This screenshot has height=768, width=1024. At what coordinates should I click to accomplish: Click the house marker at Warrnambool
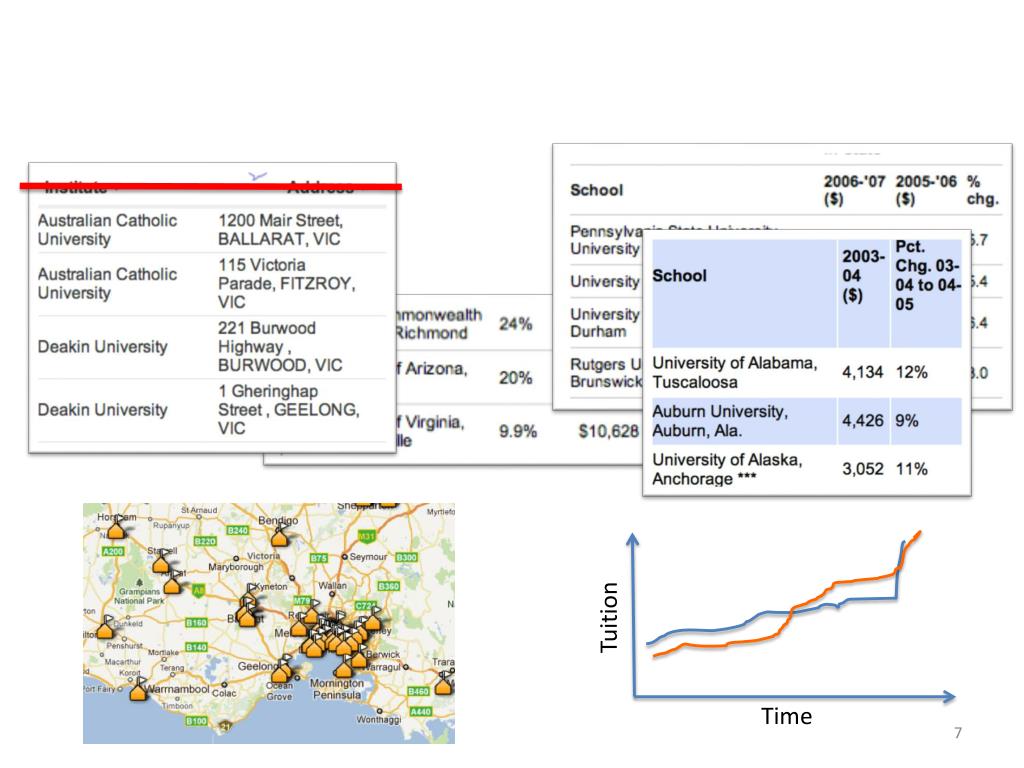pyautogui.click(x=138, y=691)
